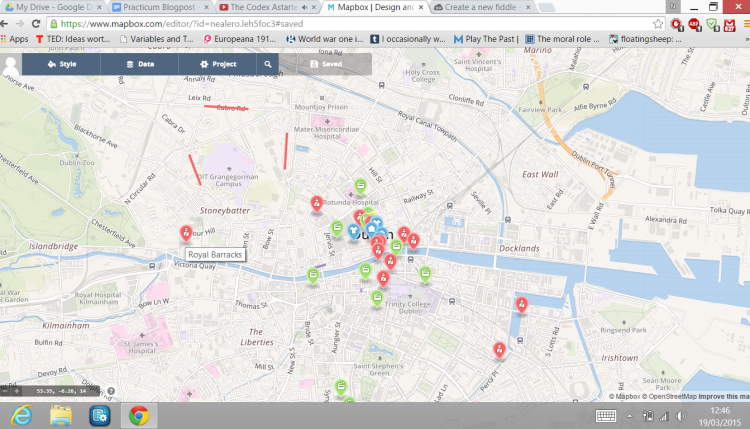Click the Chrome taskbar icon
Viewport: 750px width, 429px height.
click(x=138, y=416)
